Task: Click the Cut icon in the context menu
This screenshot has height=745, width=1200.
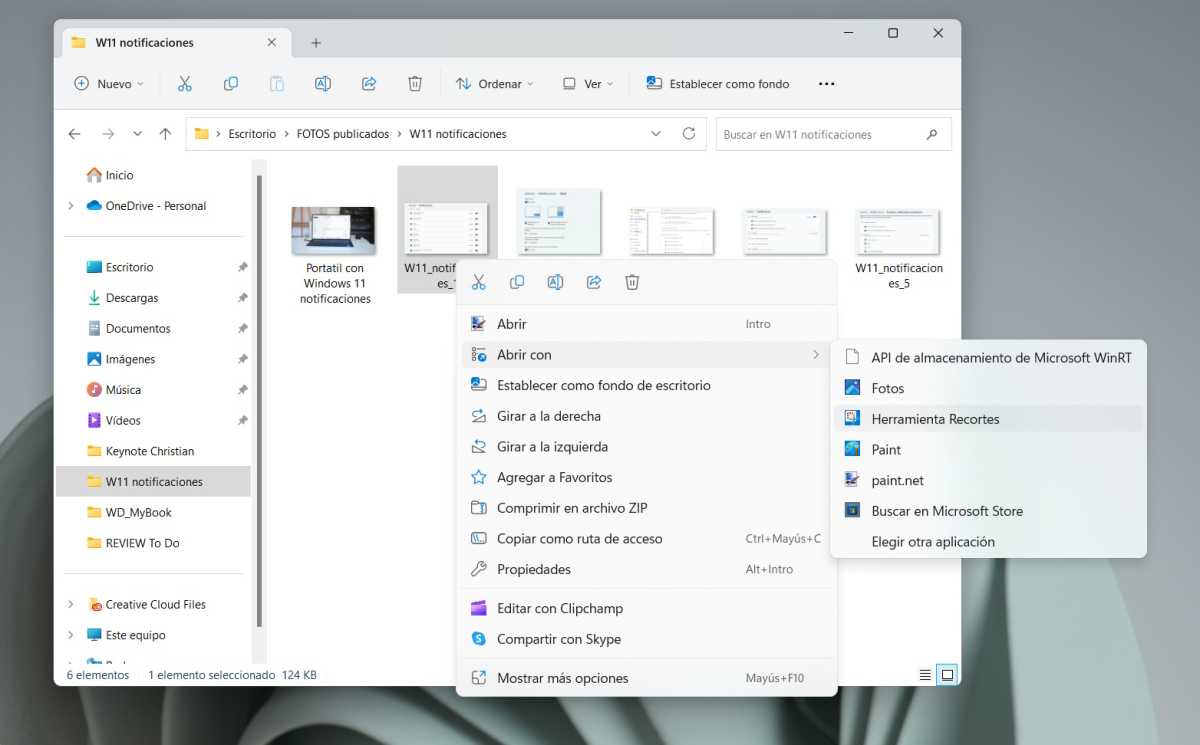Action: [479, 283]
